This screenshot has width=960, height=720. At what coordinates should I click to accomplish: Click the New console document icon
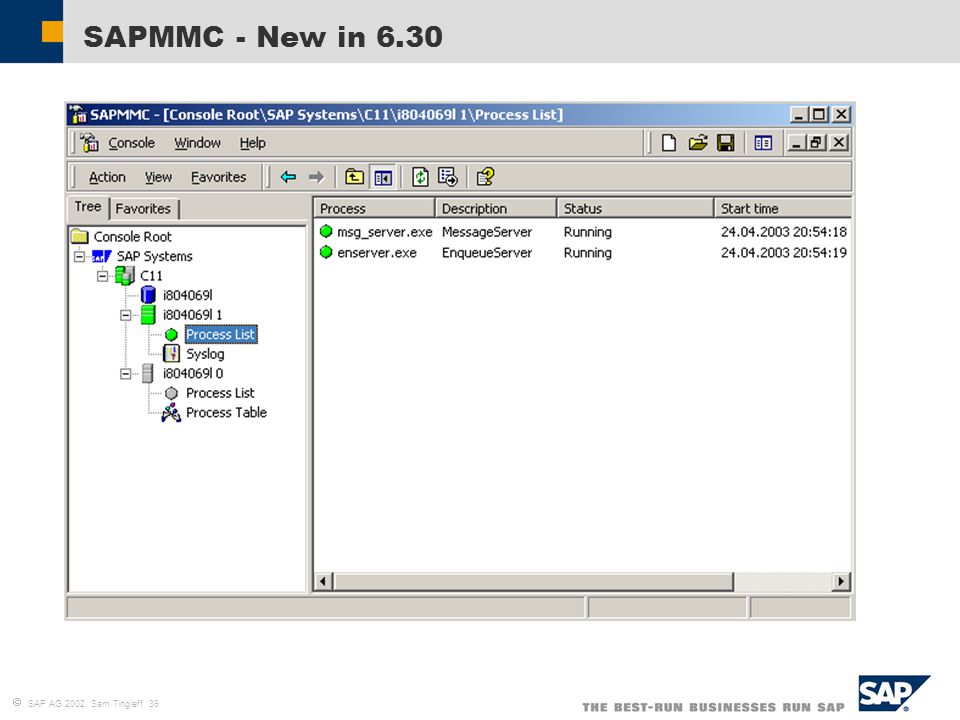click(x=669, y=143)
